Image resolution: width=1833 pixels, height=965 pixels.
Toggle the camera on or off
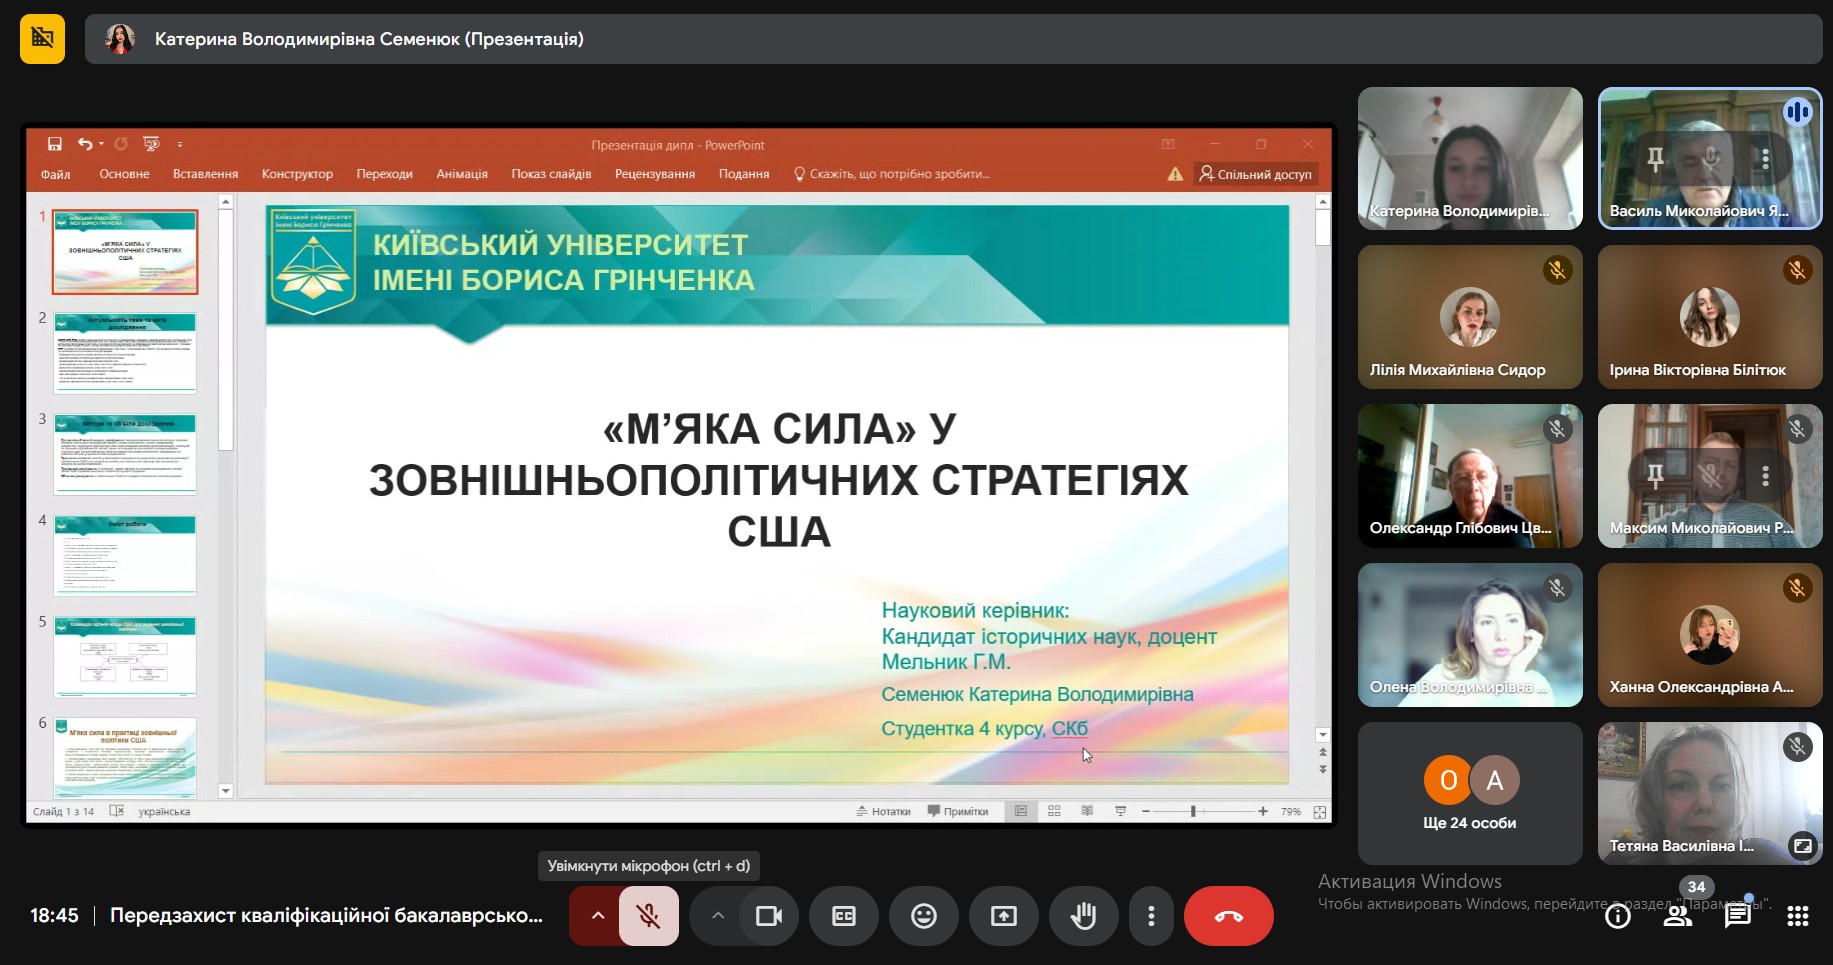[x=768, y=916]
